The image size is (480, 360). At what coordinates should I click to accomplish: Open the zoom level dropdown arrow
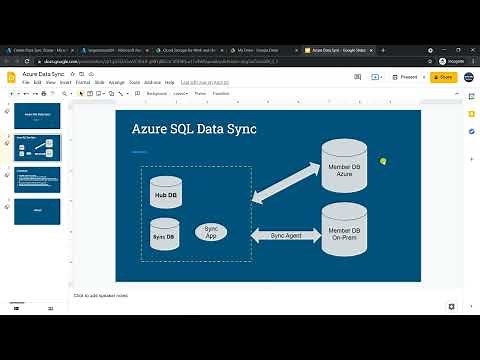tap(71, 94)
